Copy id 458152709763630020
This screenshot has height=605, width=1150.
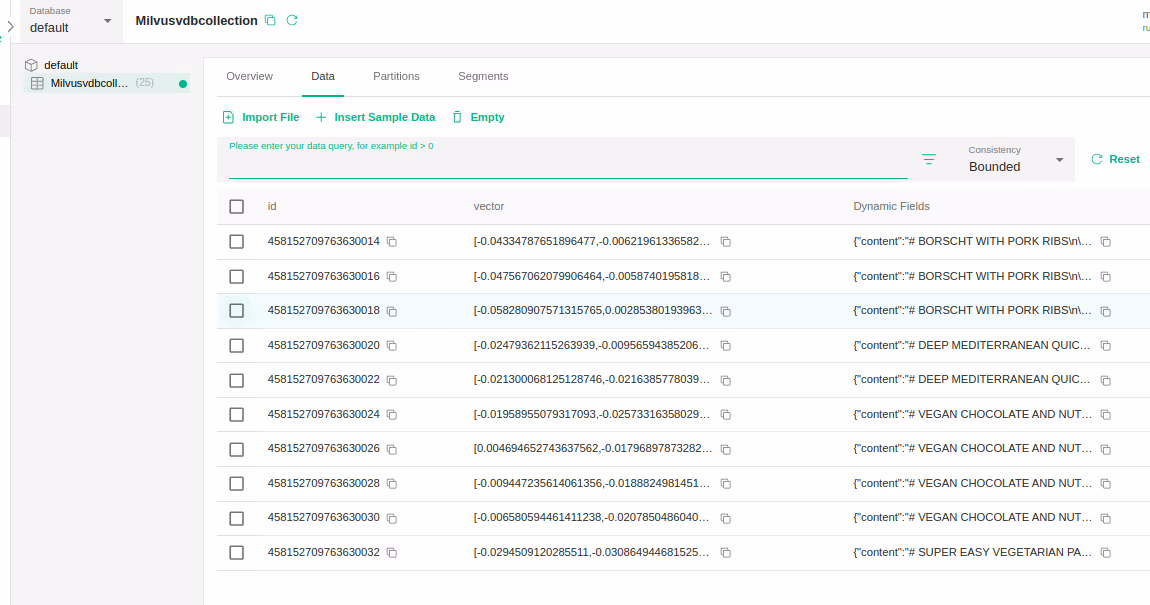click(x=392, y=345)
